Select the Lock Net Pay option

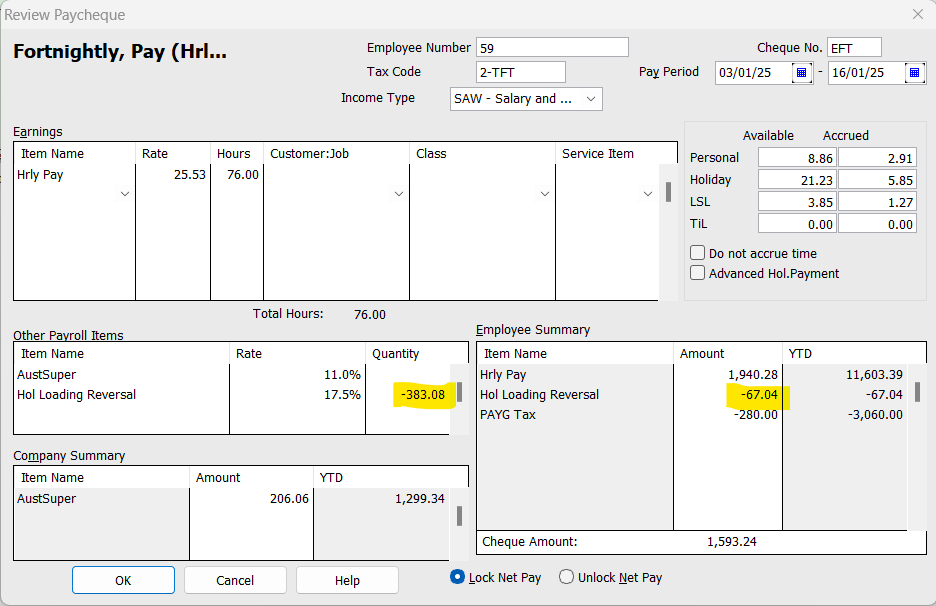pyautogui.click(x=457, y=577)
